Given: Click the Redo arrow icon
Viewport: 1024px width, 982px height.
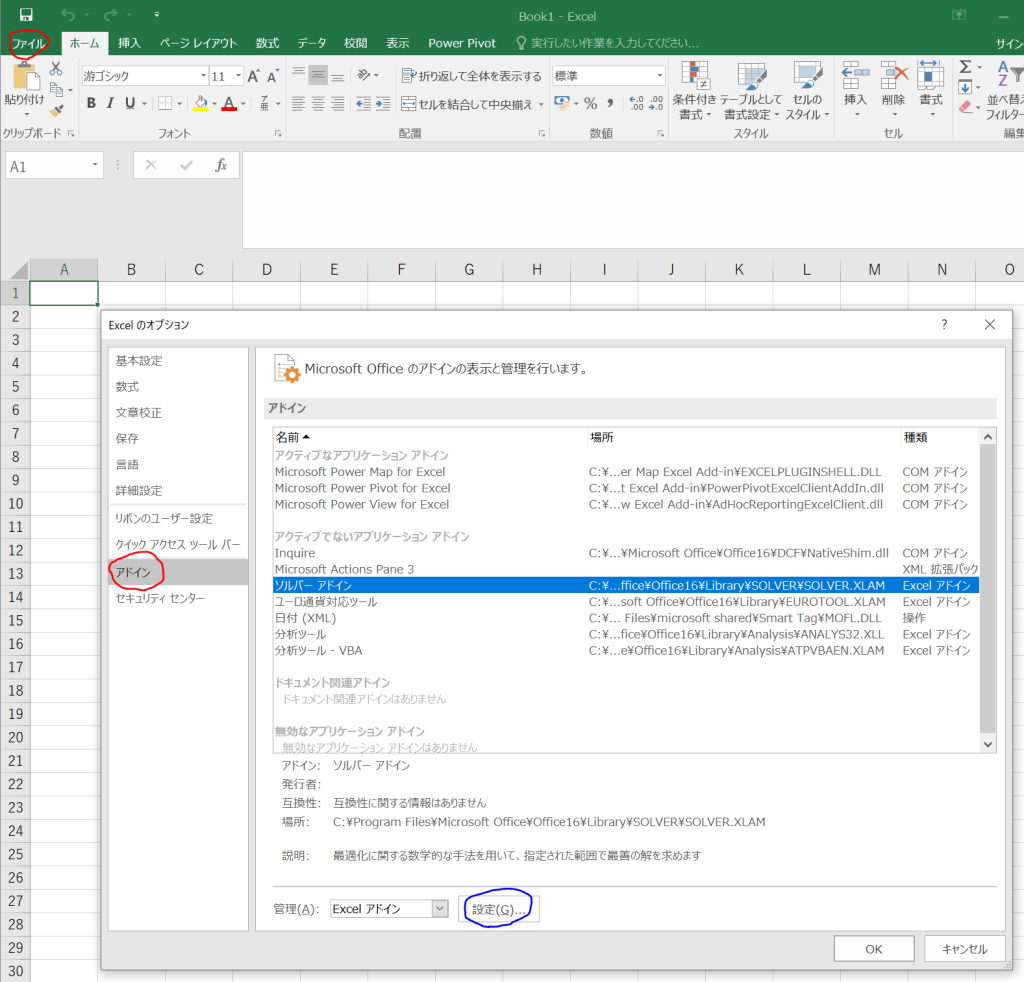Looking at the screenshot, I should [110, 15].
